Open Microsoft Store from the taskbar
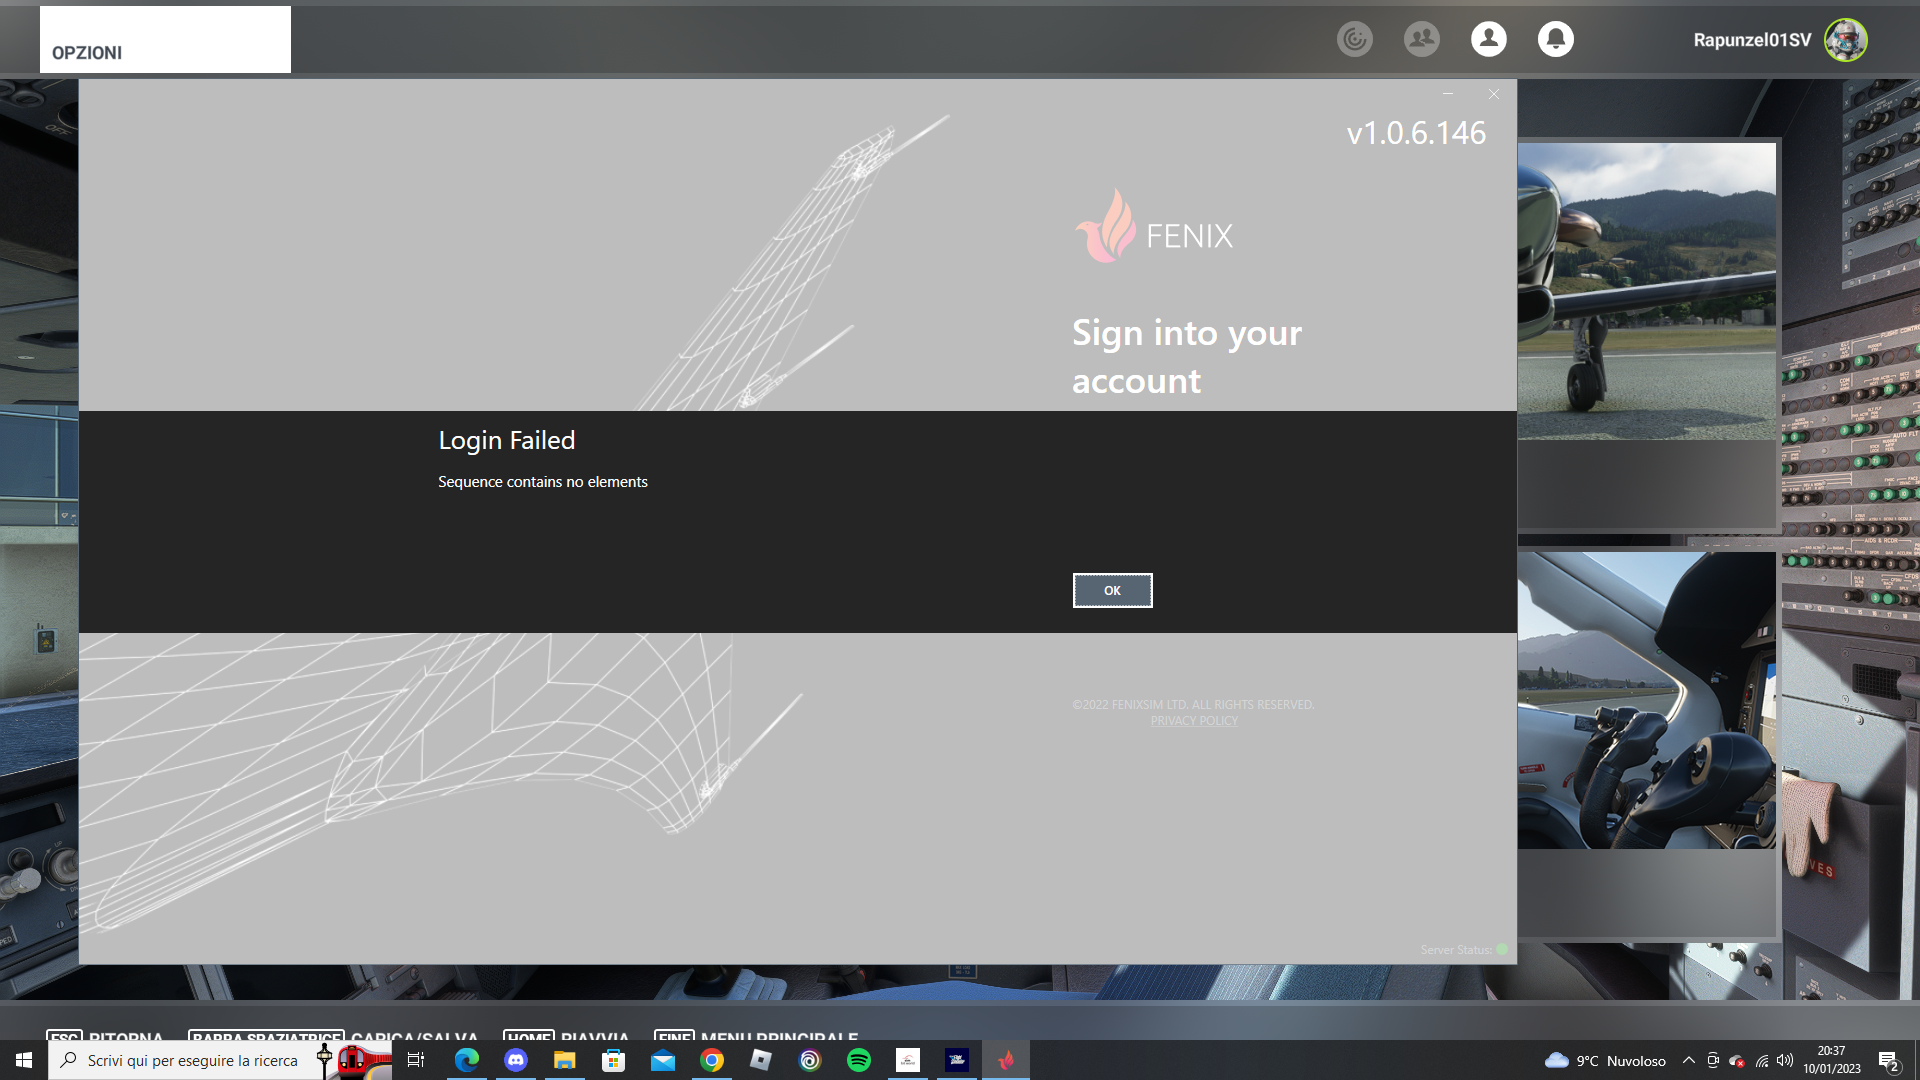This screenshot has width=1920, height=1080. [614, 1060]
